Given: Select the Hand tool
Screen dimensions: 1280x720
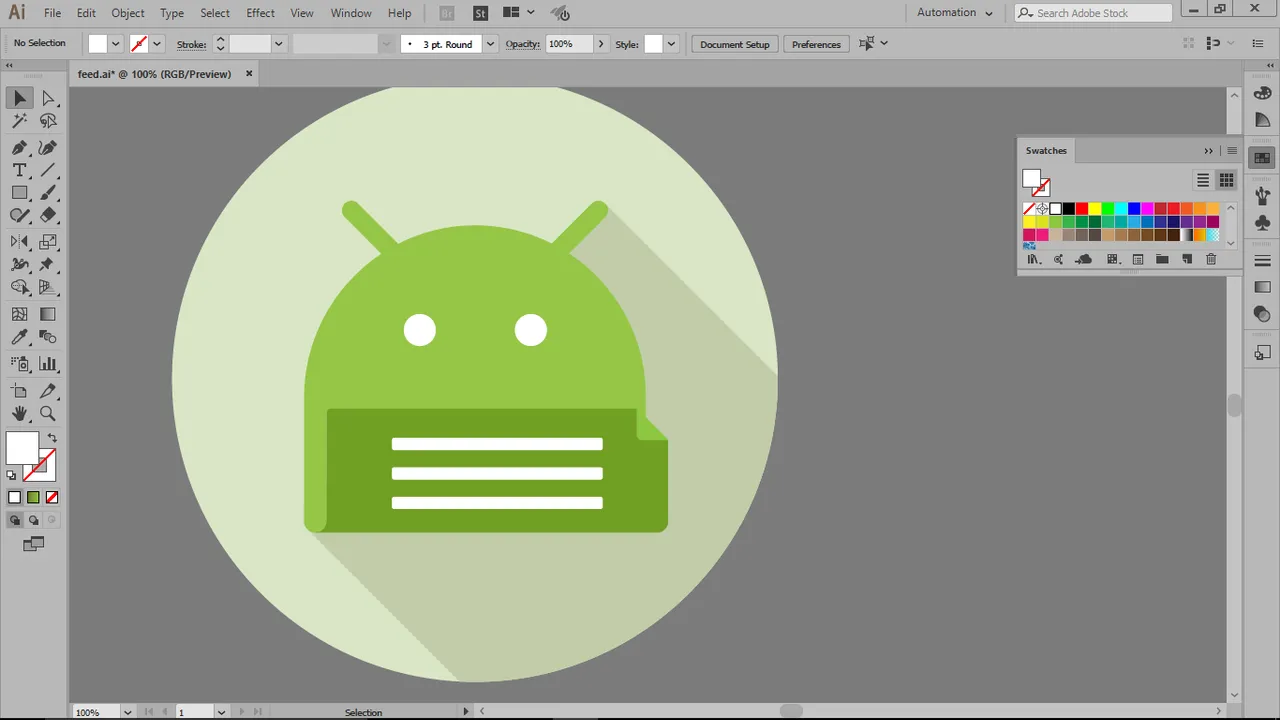Looking at the screenshot, I should pos(20,414).
